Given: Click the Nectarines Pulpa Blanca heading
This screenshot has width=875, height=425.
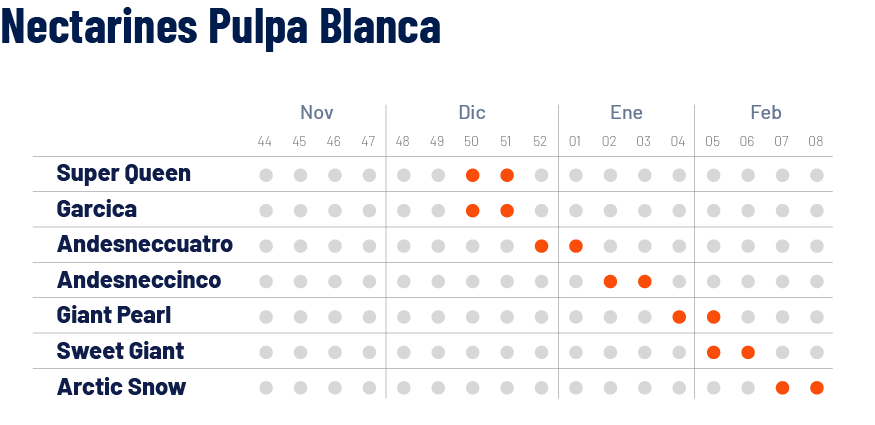Looking at the screenshot, I should [221, 25].
